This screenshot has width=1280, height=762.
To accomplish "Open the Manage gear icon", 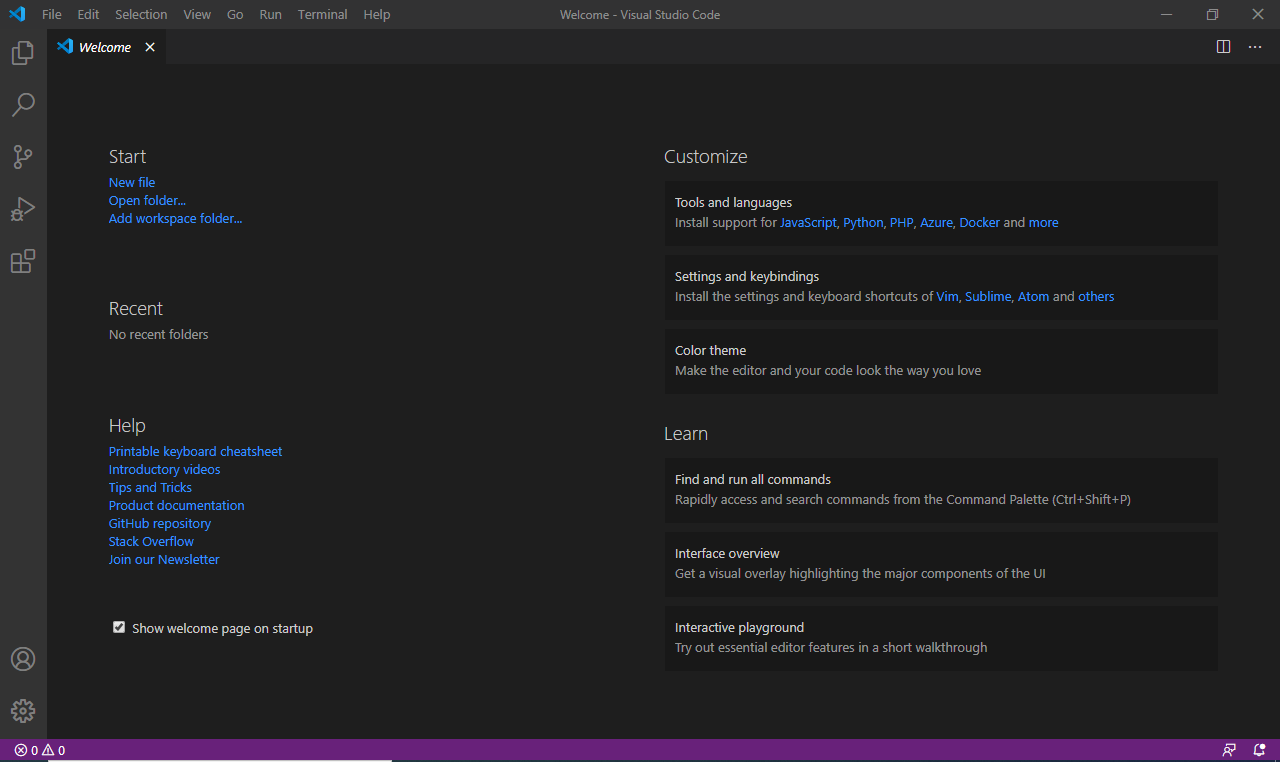I will coord(23,711).
